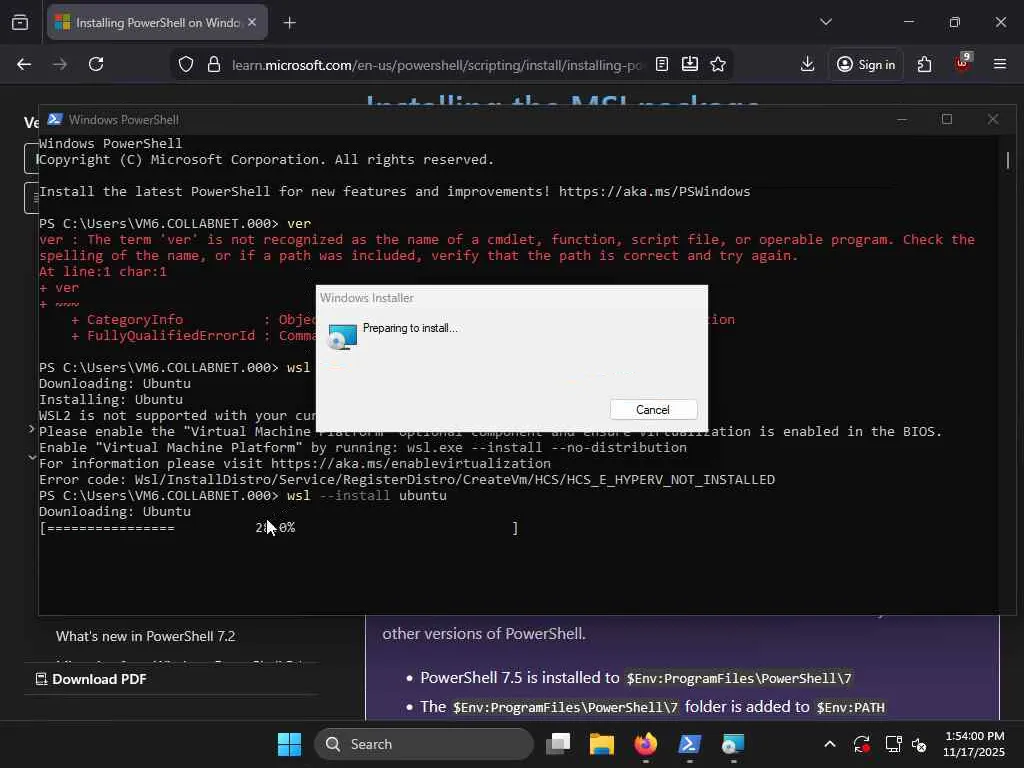Close the Installing PowerShell on Windows tab
This screenshot has height=768, width=1024.
(252, 22)
